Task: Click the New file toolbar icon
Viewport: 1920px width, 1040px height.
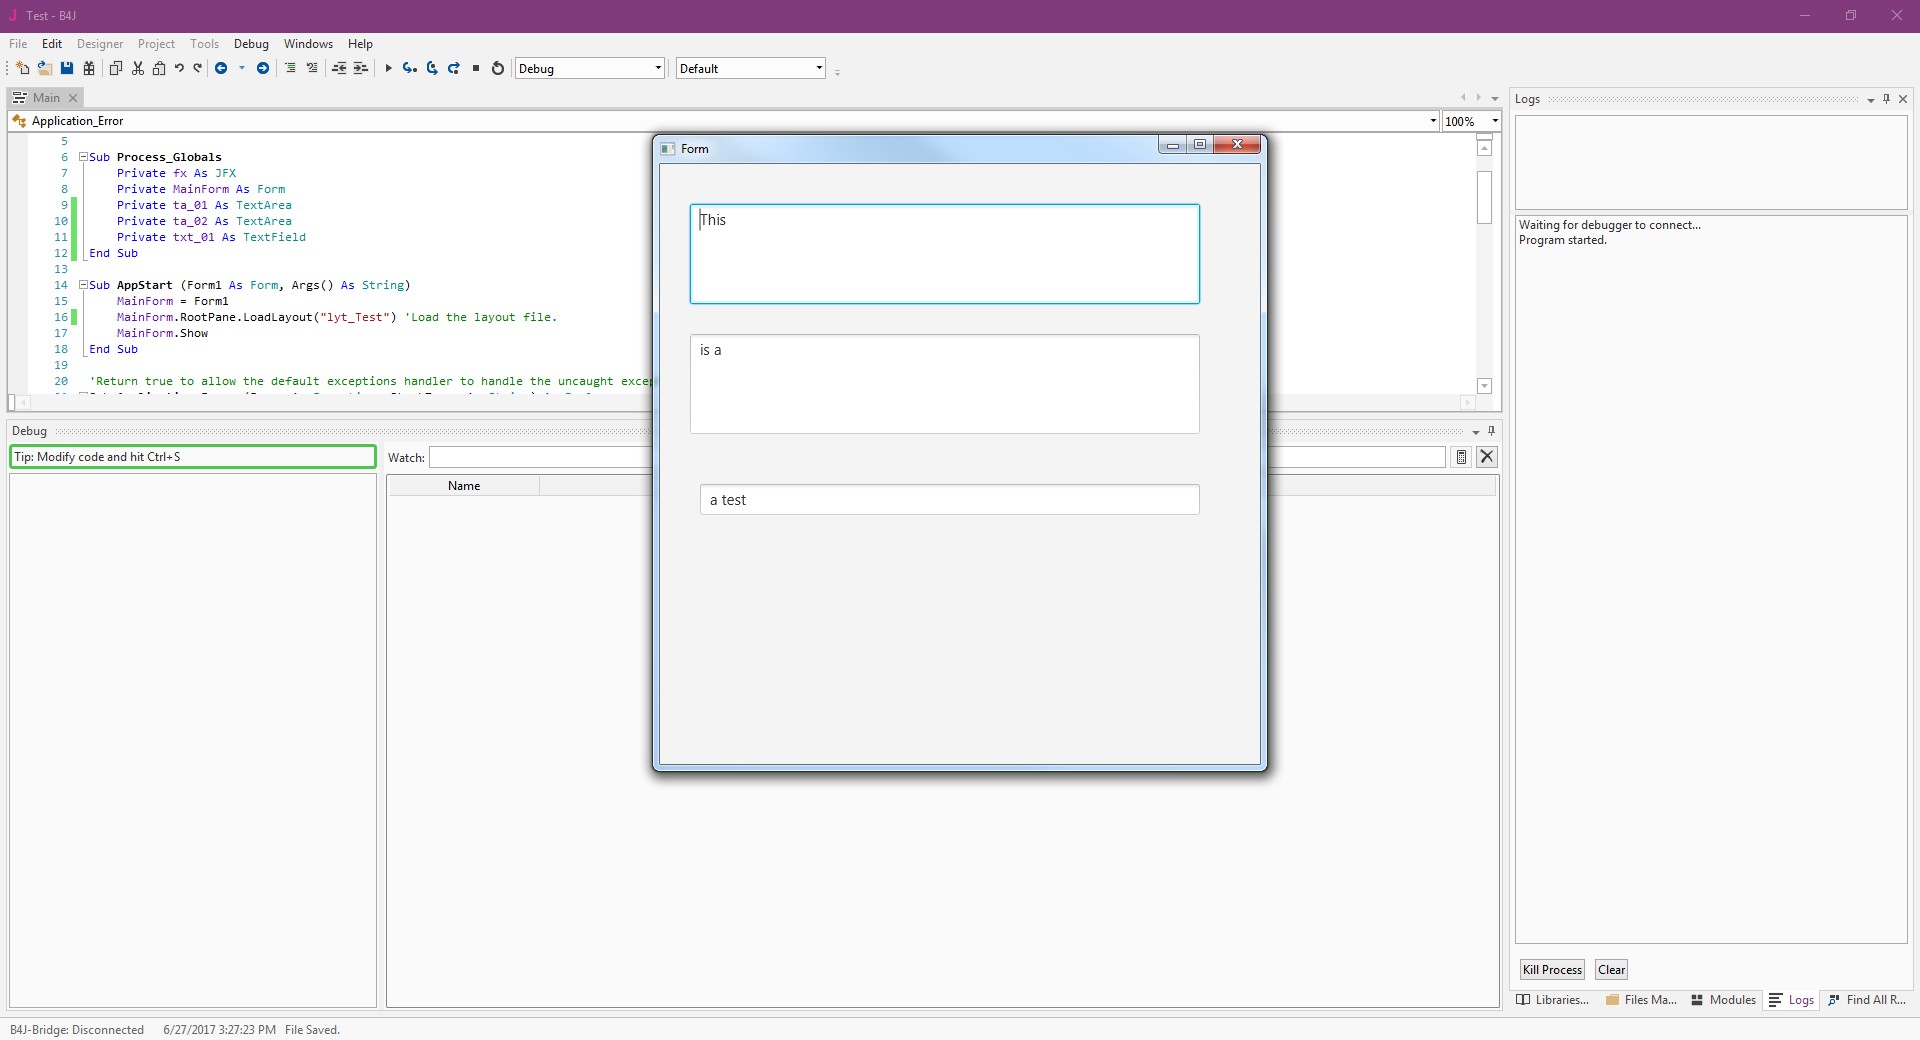Action: coord(22,68)
